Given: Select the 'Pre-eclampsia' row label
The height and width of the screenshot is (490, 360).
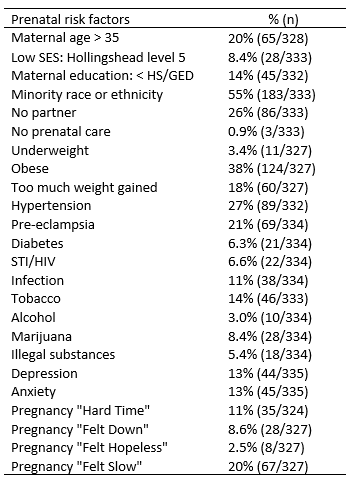Looking at the screenshot, I should click(53, 225).
